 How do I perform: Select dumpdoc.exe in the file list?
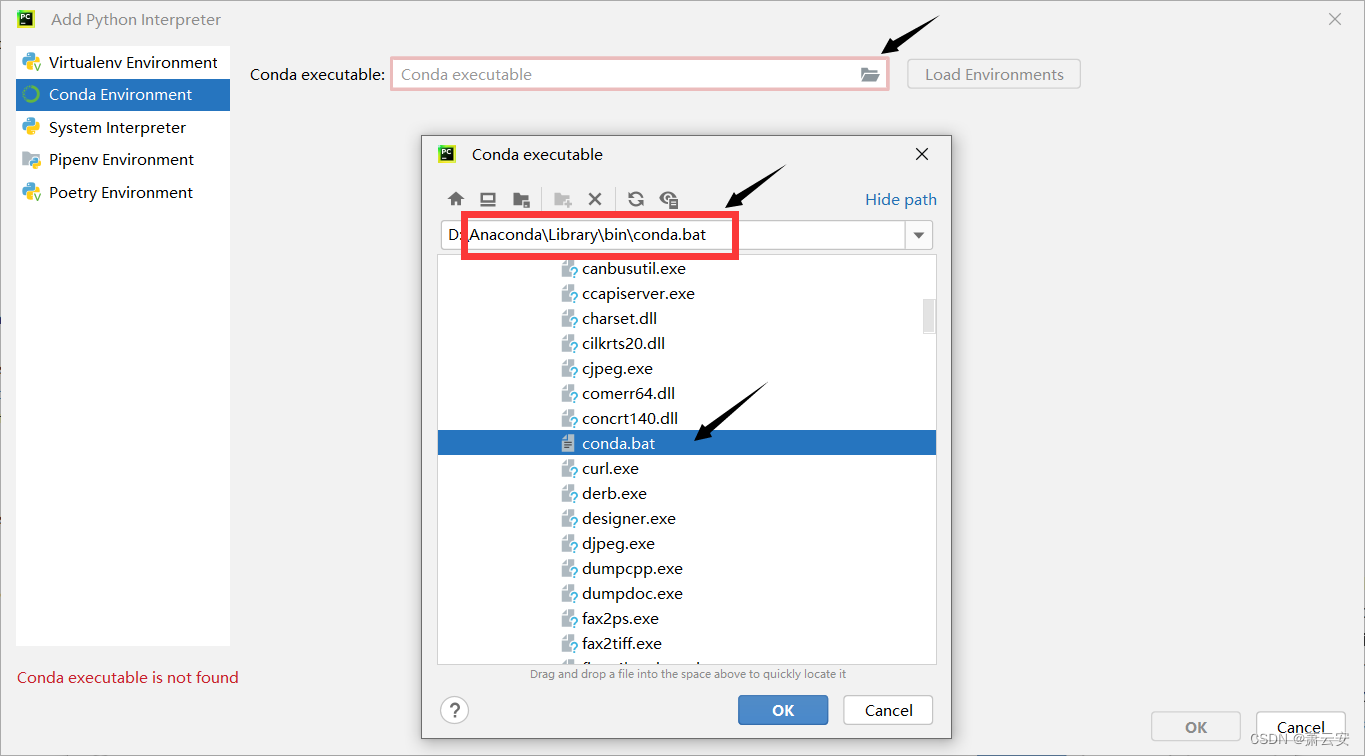click(686, 593)
